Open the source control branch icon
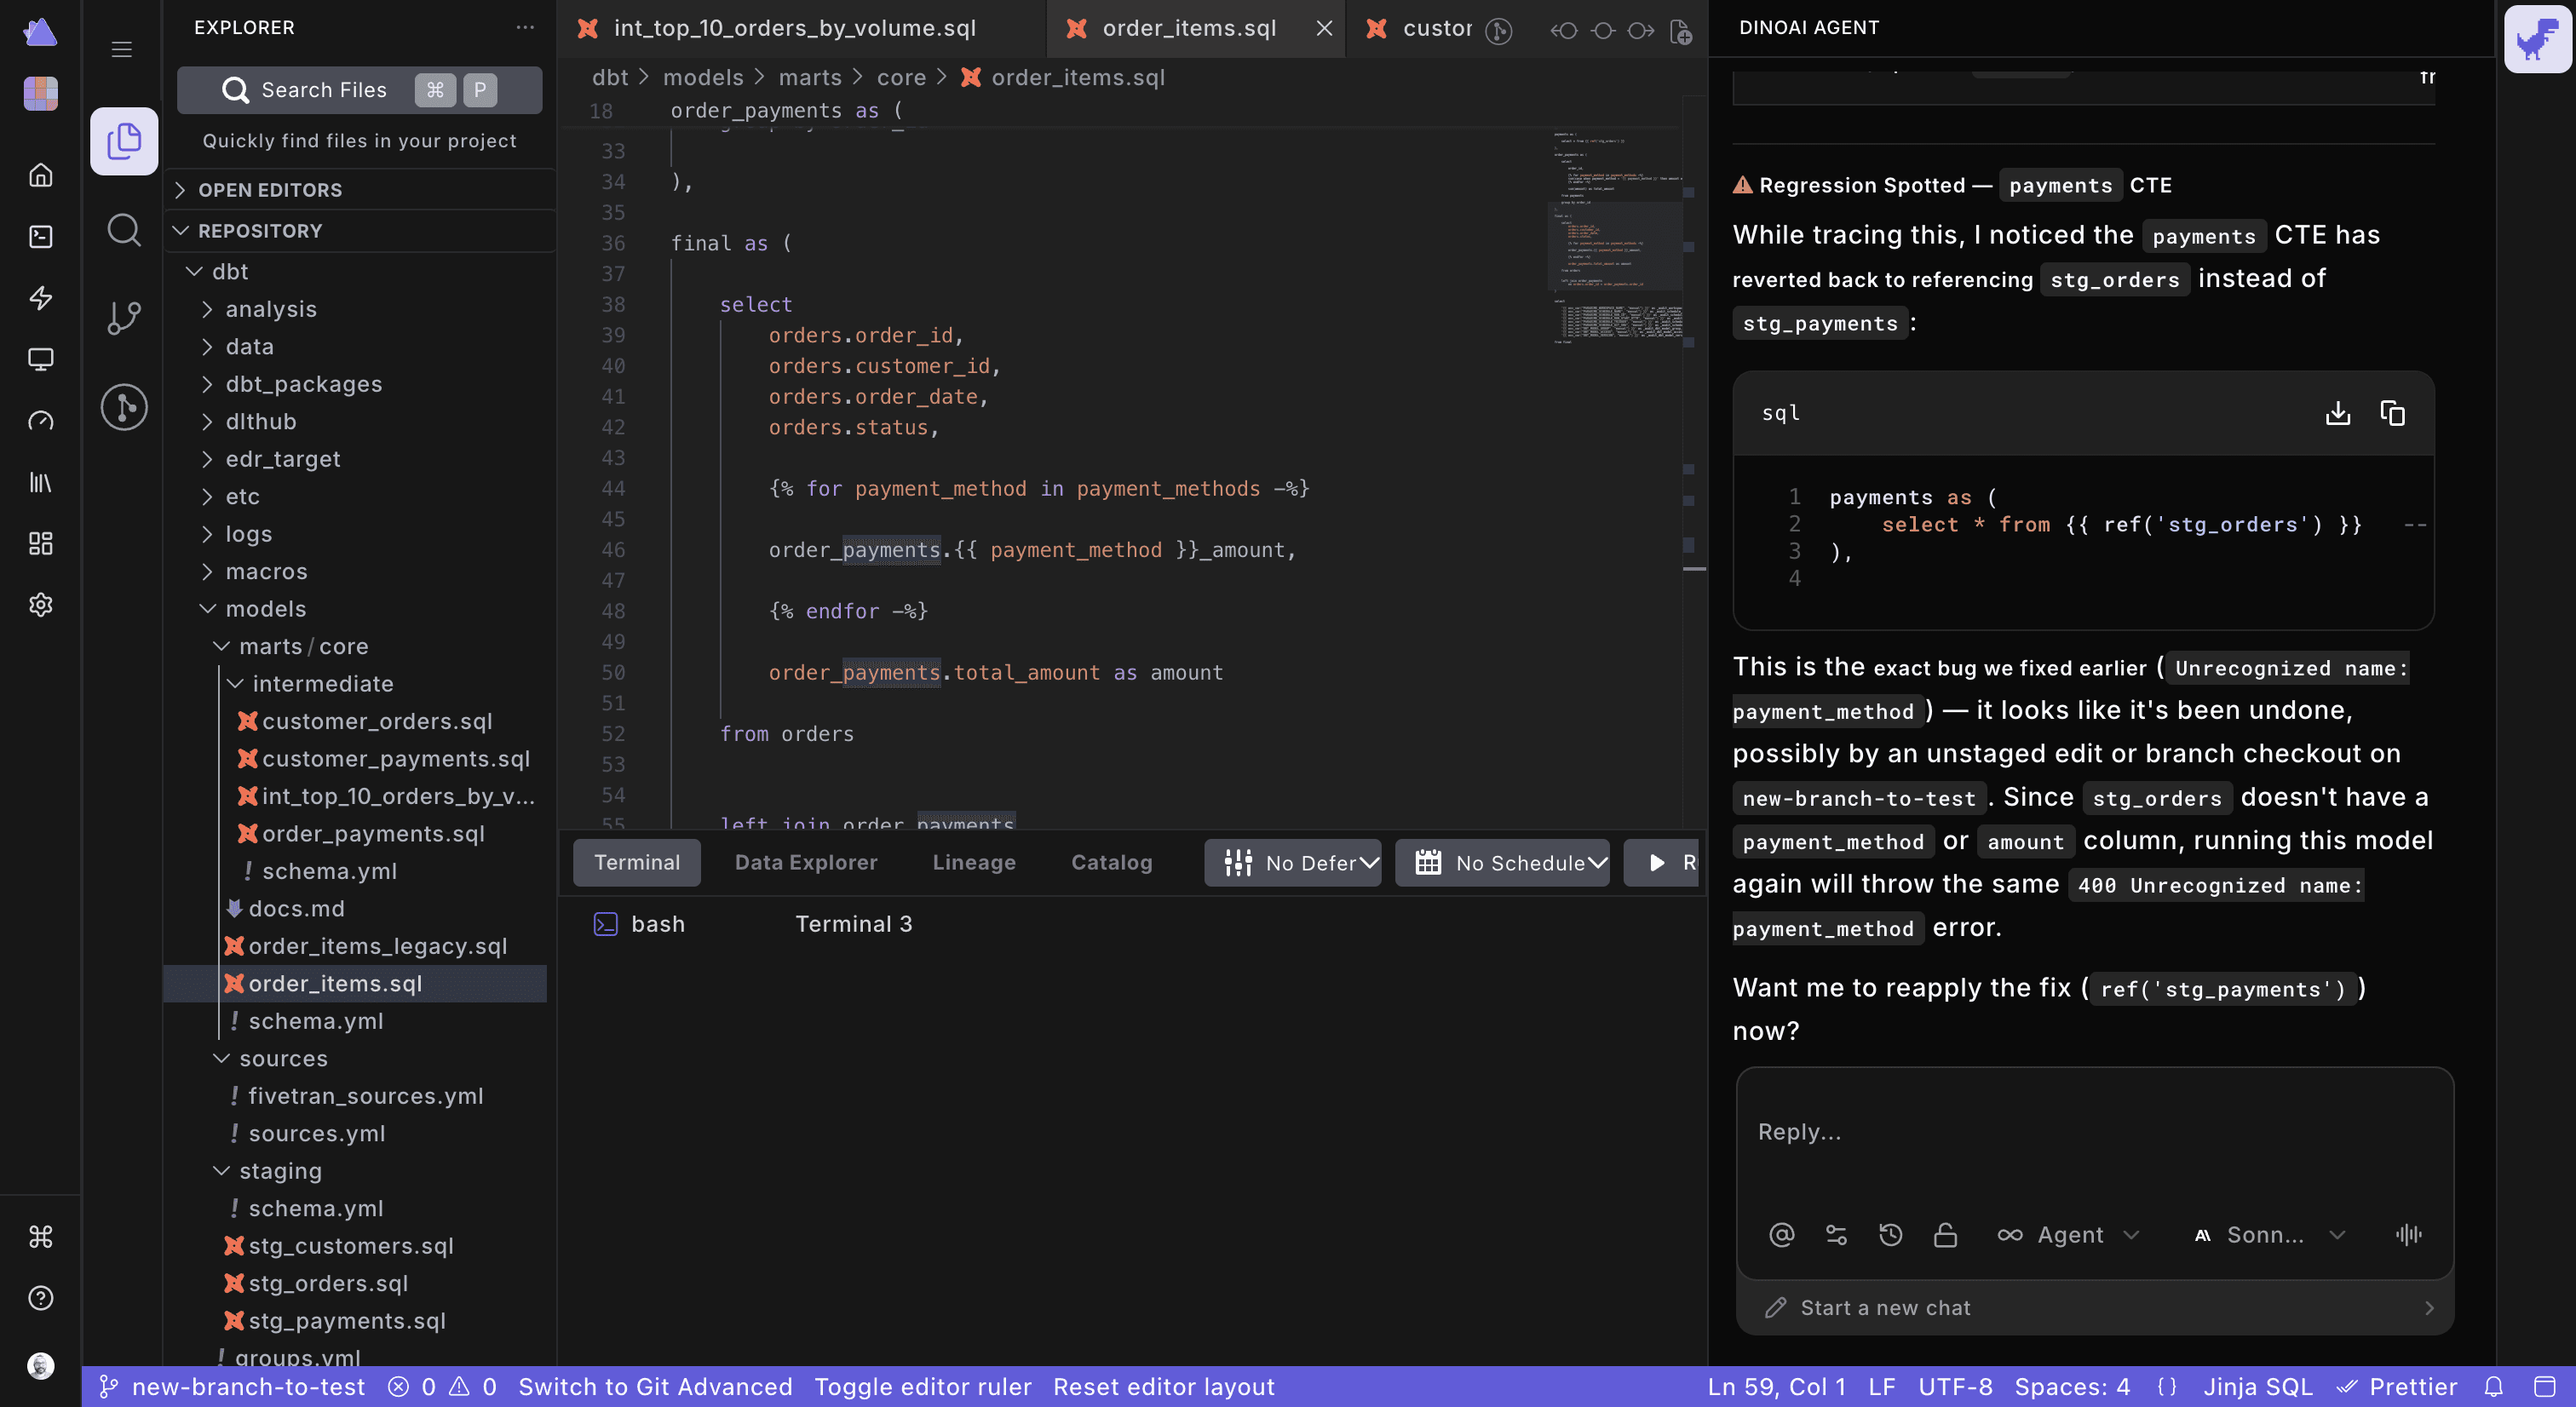This screenshot has width=2576, height=1407. [124, 318]
